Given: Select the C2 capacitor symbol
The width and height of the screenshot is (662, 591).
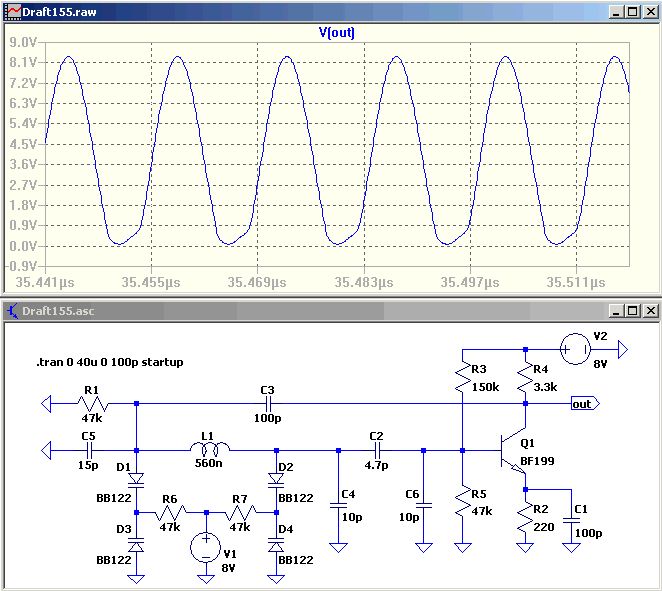Looking at the screenshot, I should click(x=377, y=450).
